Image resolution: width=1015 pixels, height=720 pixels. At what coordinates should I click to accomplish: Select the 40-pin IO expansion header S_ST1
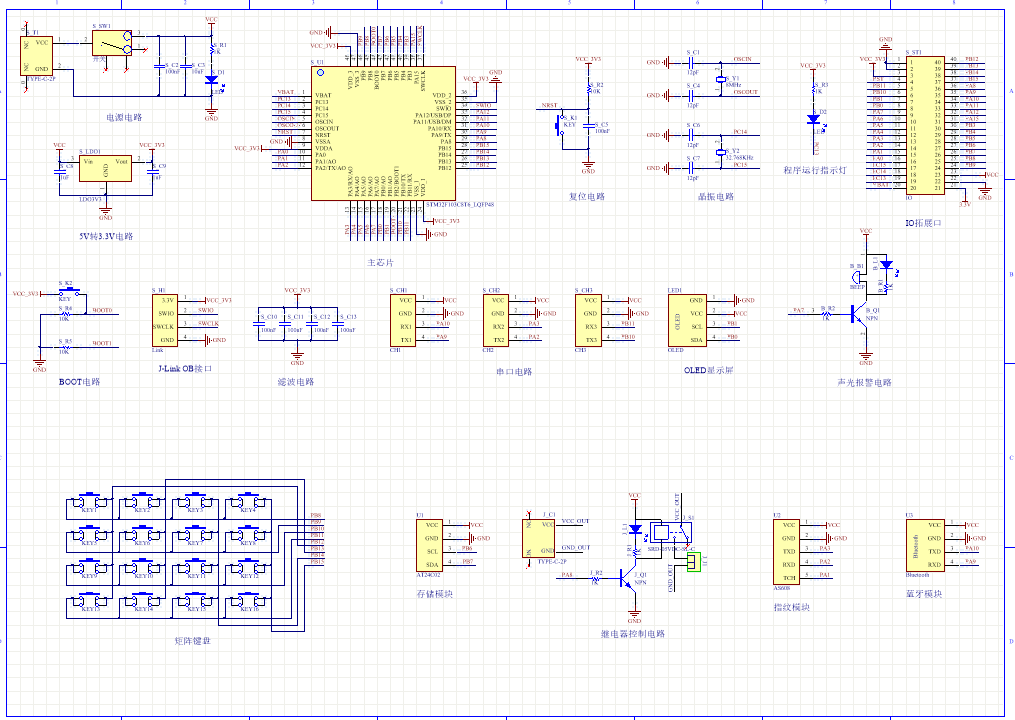pyautogui.click(x=925, y=125)
